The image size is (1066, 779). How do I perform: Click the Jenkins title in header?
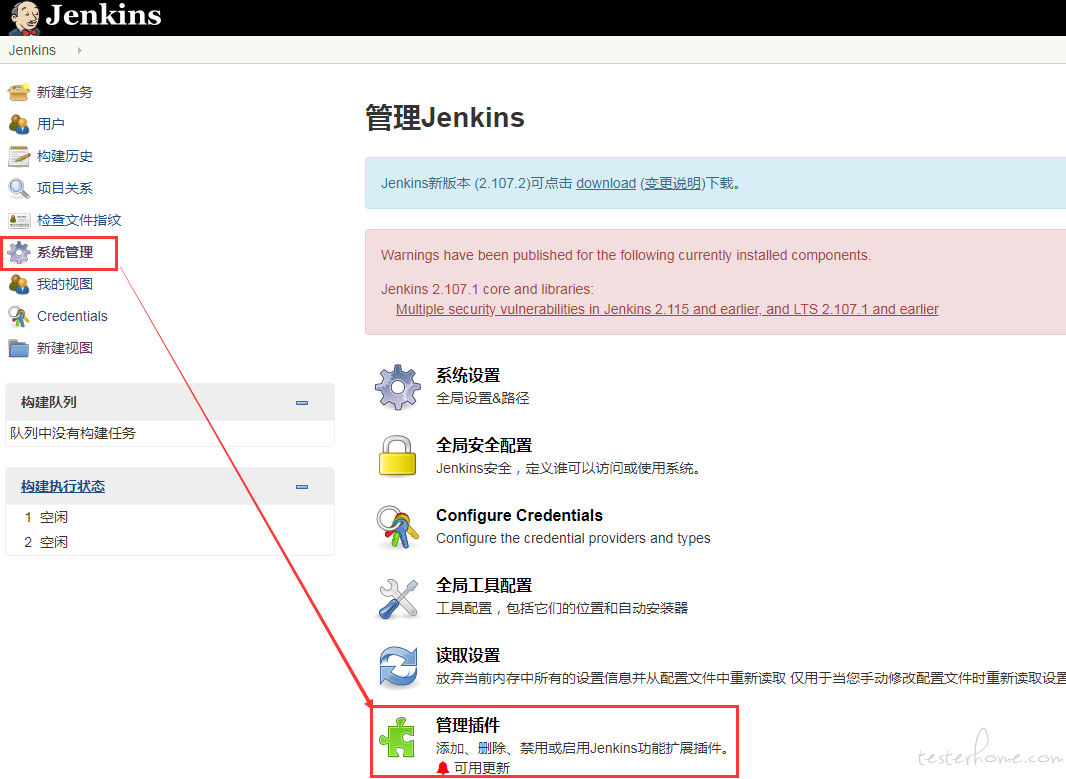[x=103, y=15]
